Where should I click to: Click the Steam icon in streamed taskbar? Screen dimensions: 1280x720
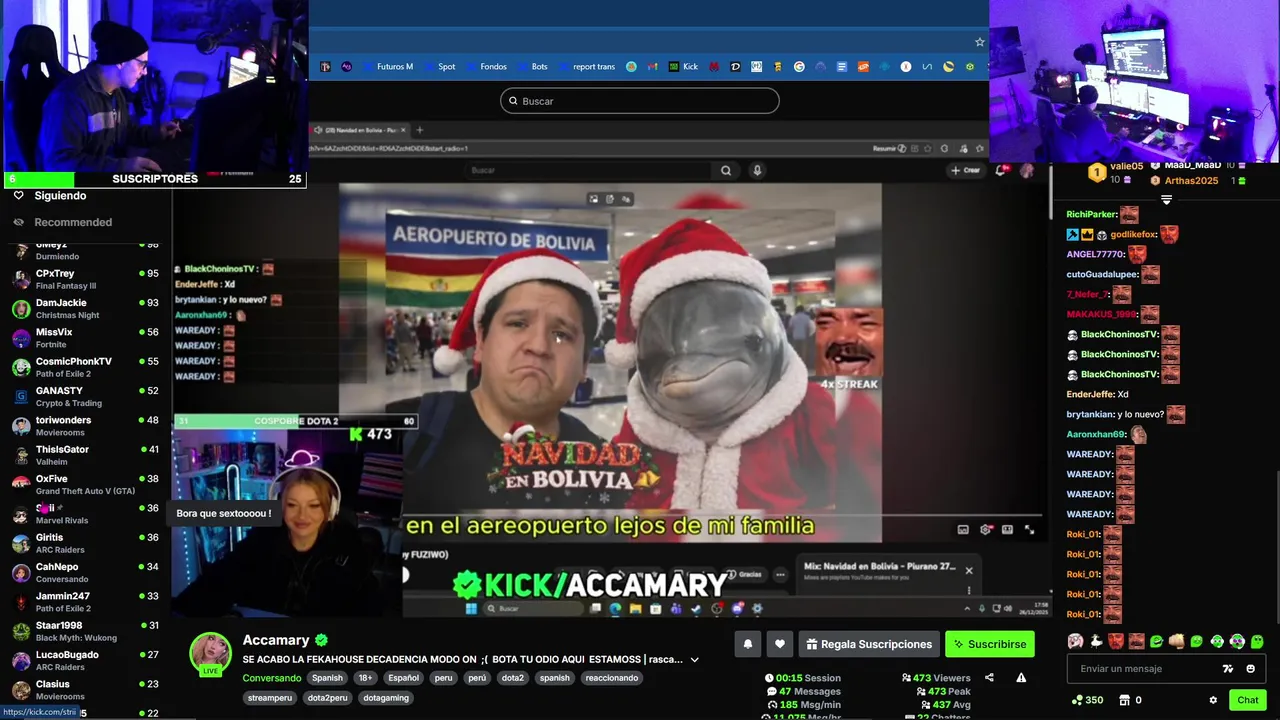695,608
